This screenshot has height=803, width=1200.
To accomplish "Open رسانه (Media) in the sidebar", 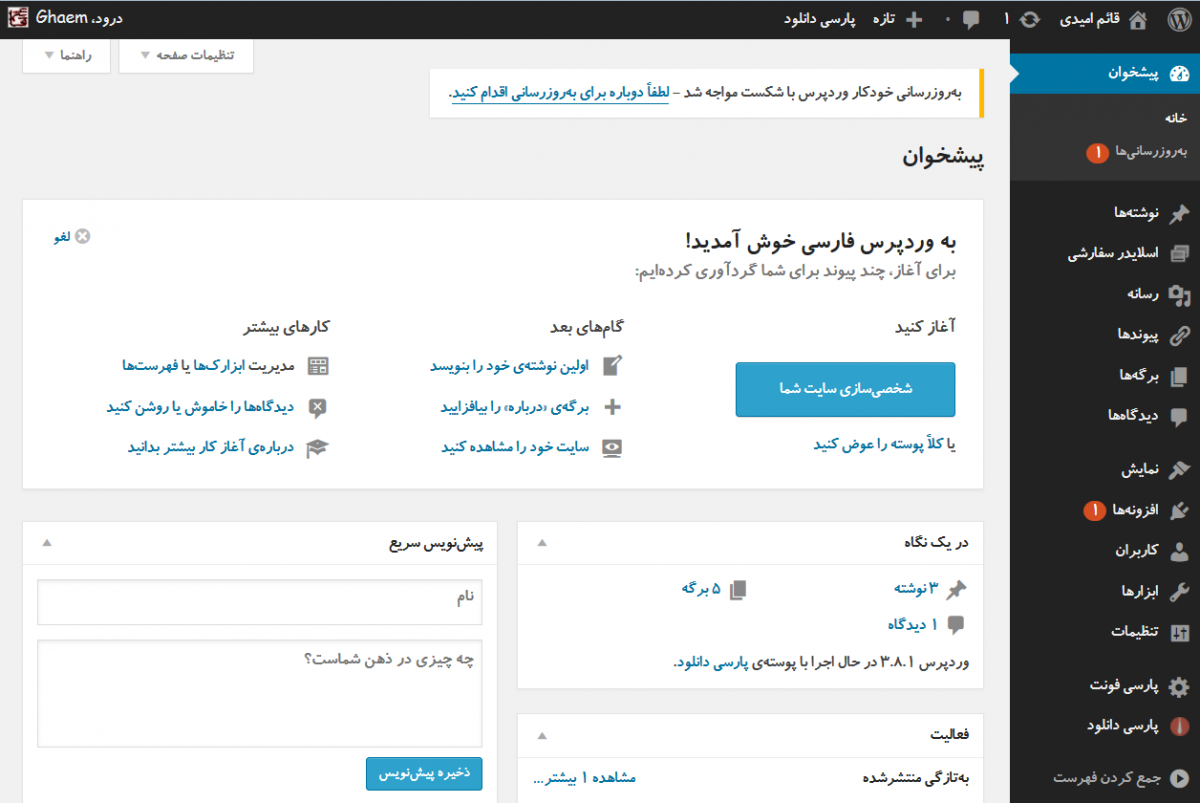I will click(1143, 294).
